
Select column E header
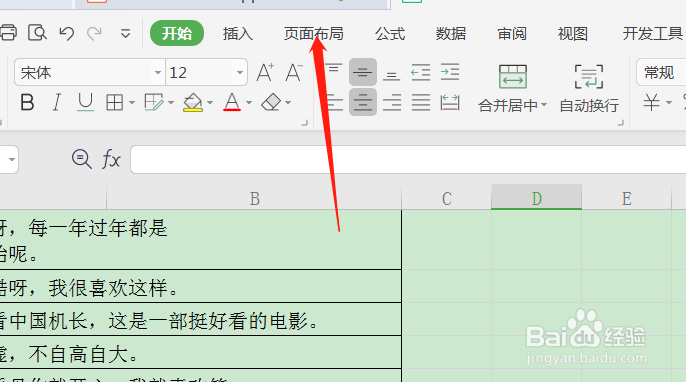pos(626,198)
